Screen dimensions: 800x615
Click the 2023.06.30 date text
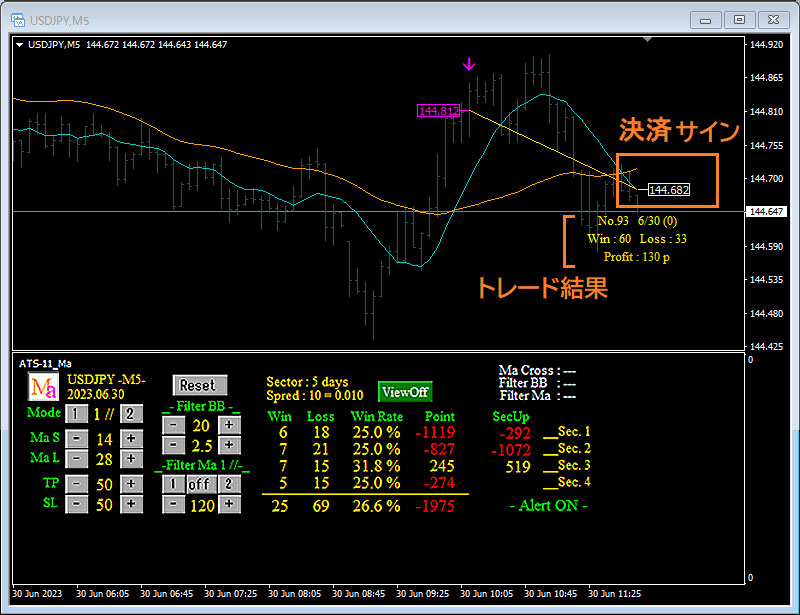click(96, 395)
